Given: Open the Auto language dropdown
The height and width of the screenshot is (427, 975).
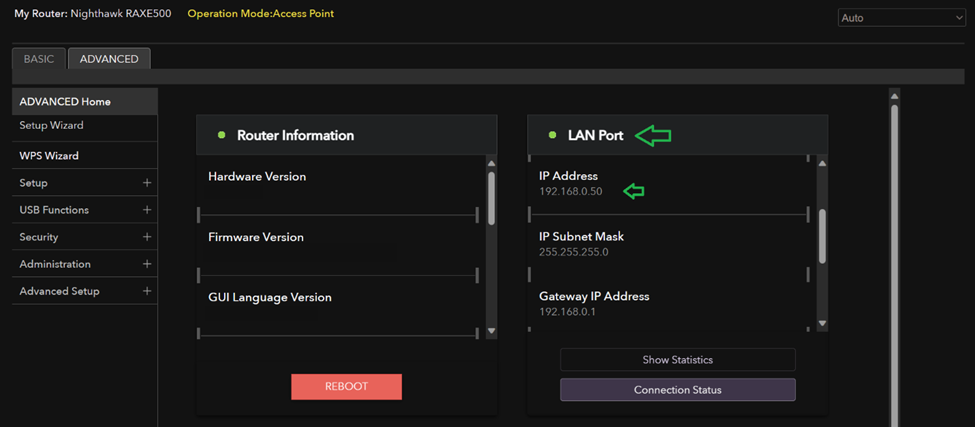Looking at the screenshot, I should (x=900, y=18).
